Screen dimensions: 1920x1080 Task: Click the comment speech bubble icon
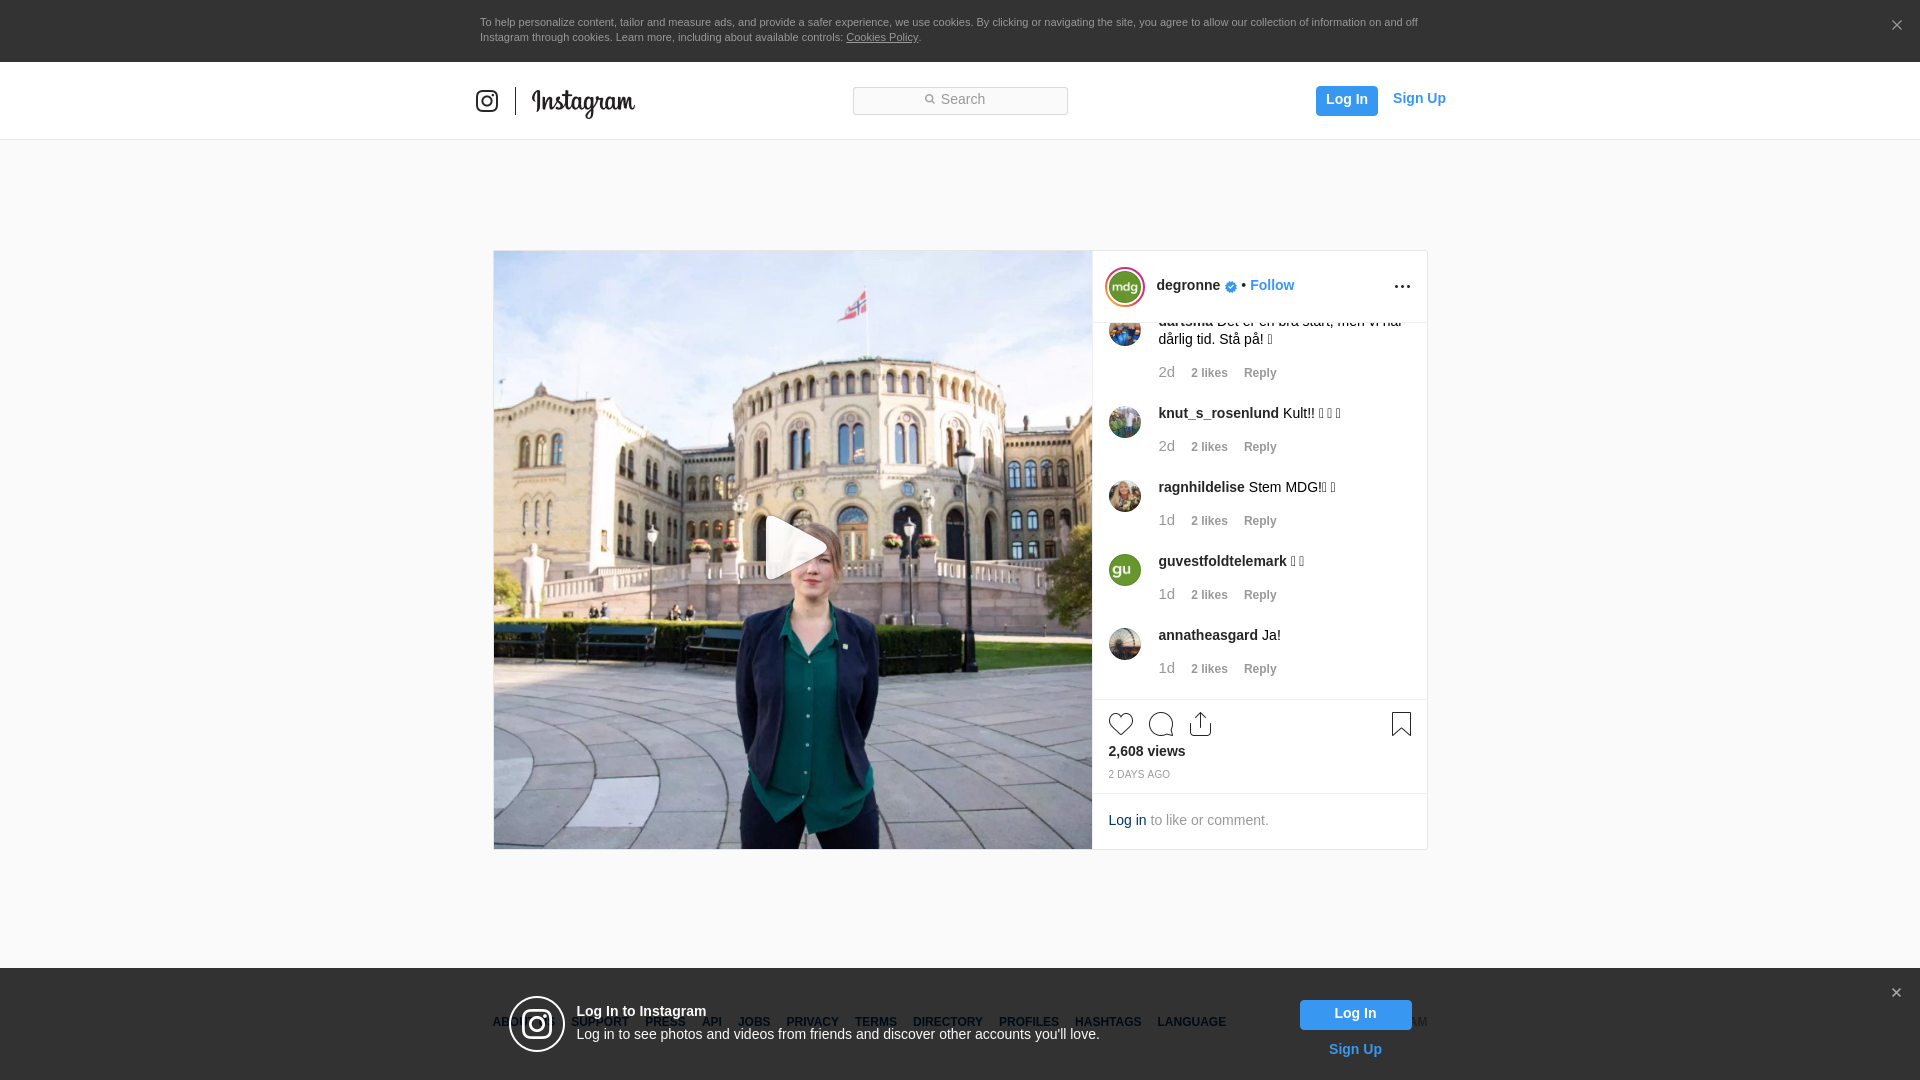pyautogui.click(x=1161, y=724)
